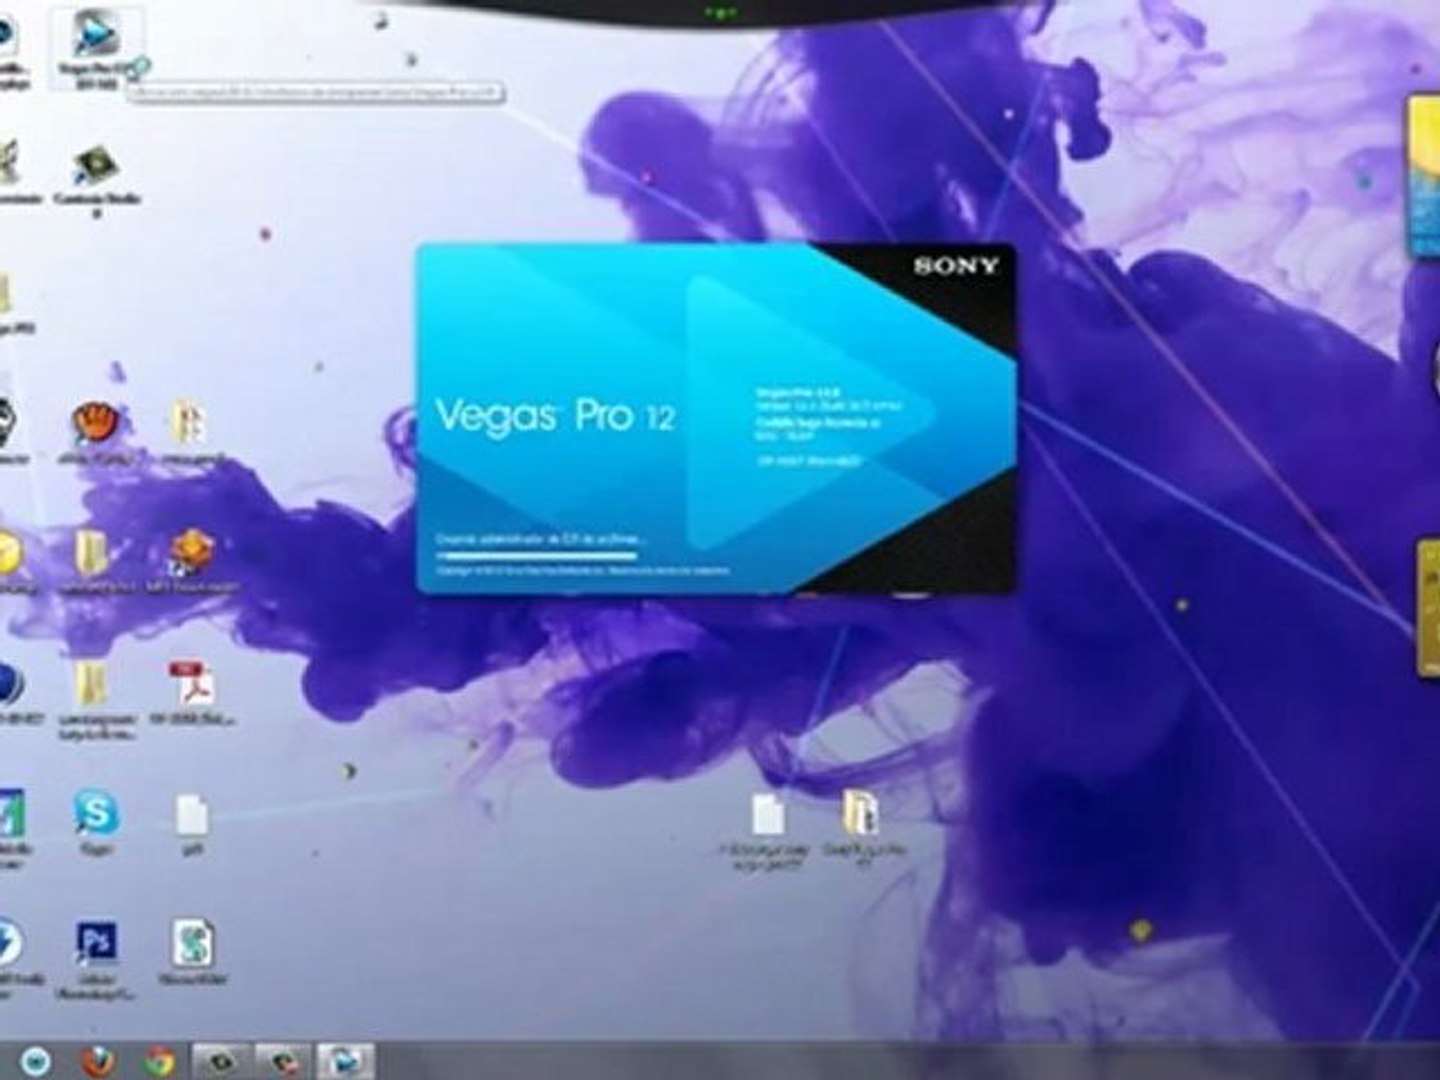
Task: Select the zipped folder next to orange icon
Action: [x=189, y=432]
